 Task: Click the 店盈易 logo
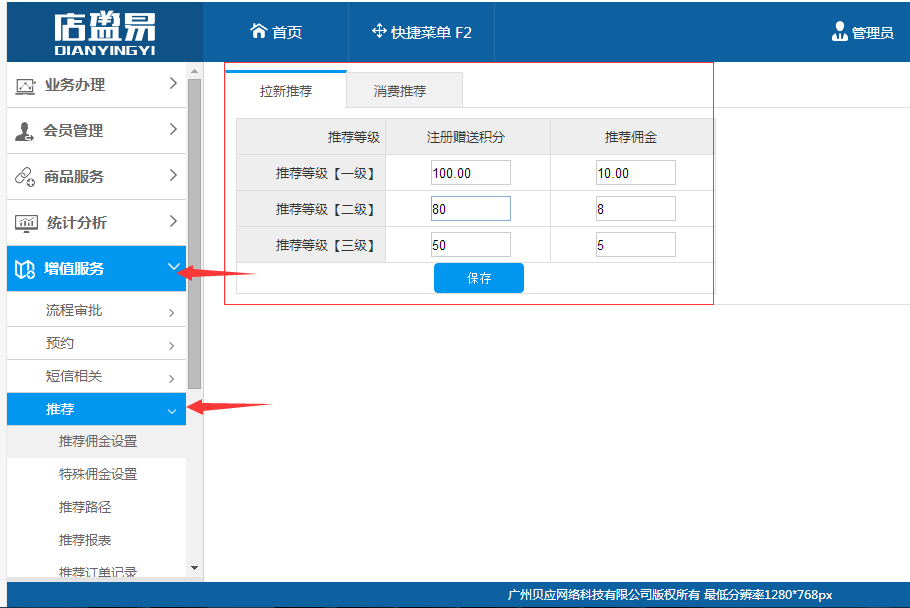click(x=105, y=34)
